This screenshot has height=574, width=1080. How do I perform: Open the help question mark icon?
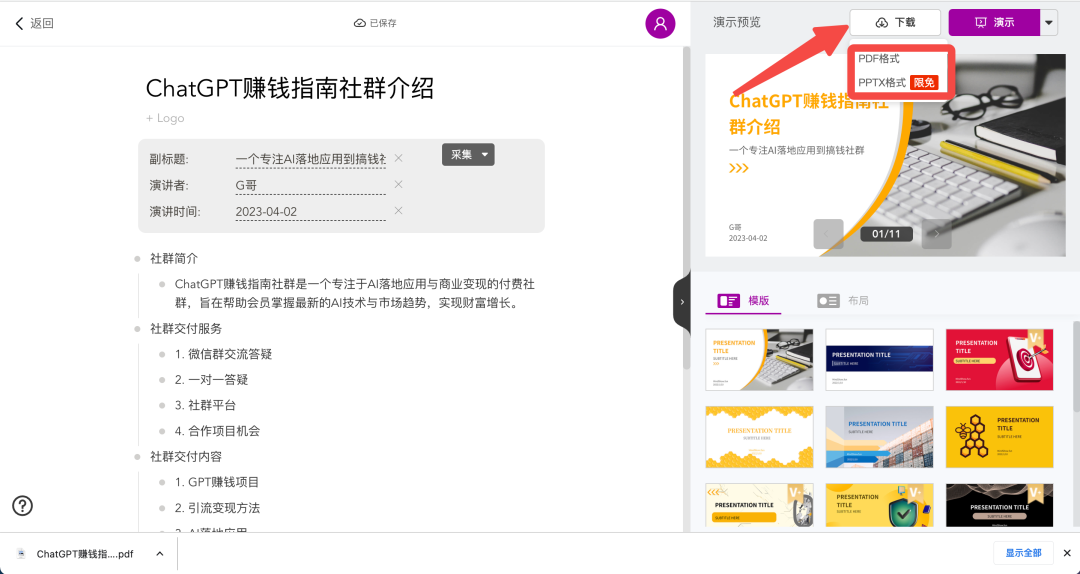(23, 506)
